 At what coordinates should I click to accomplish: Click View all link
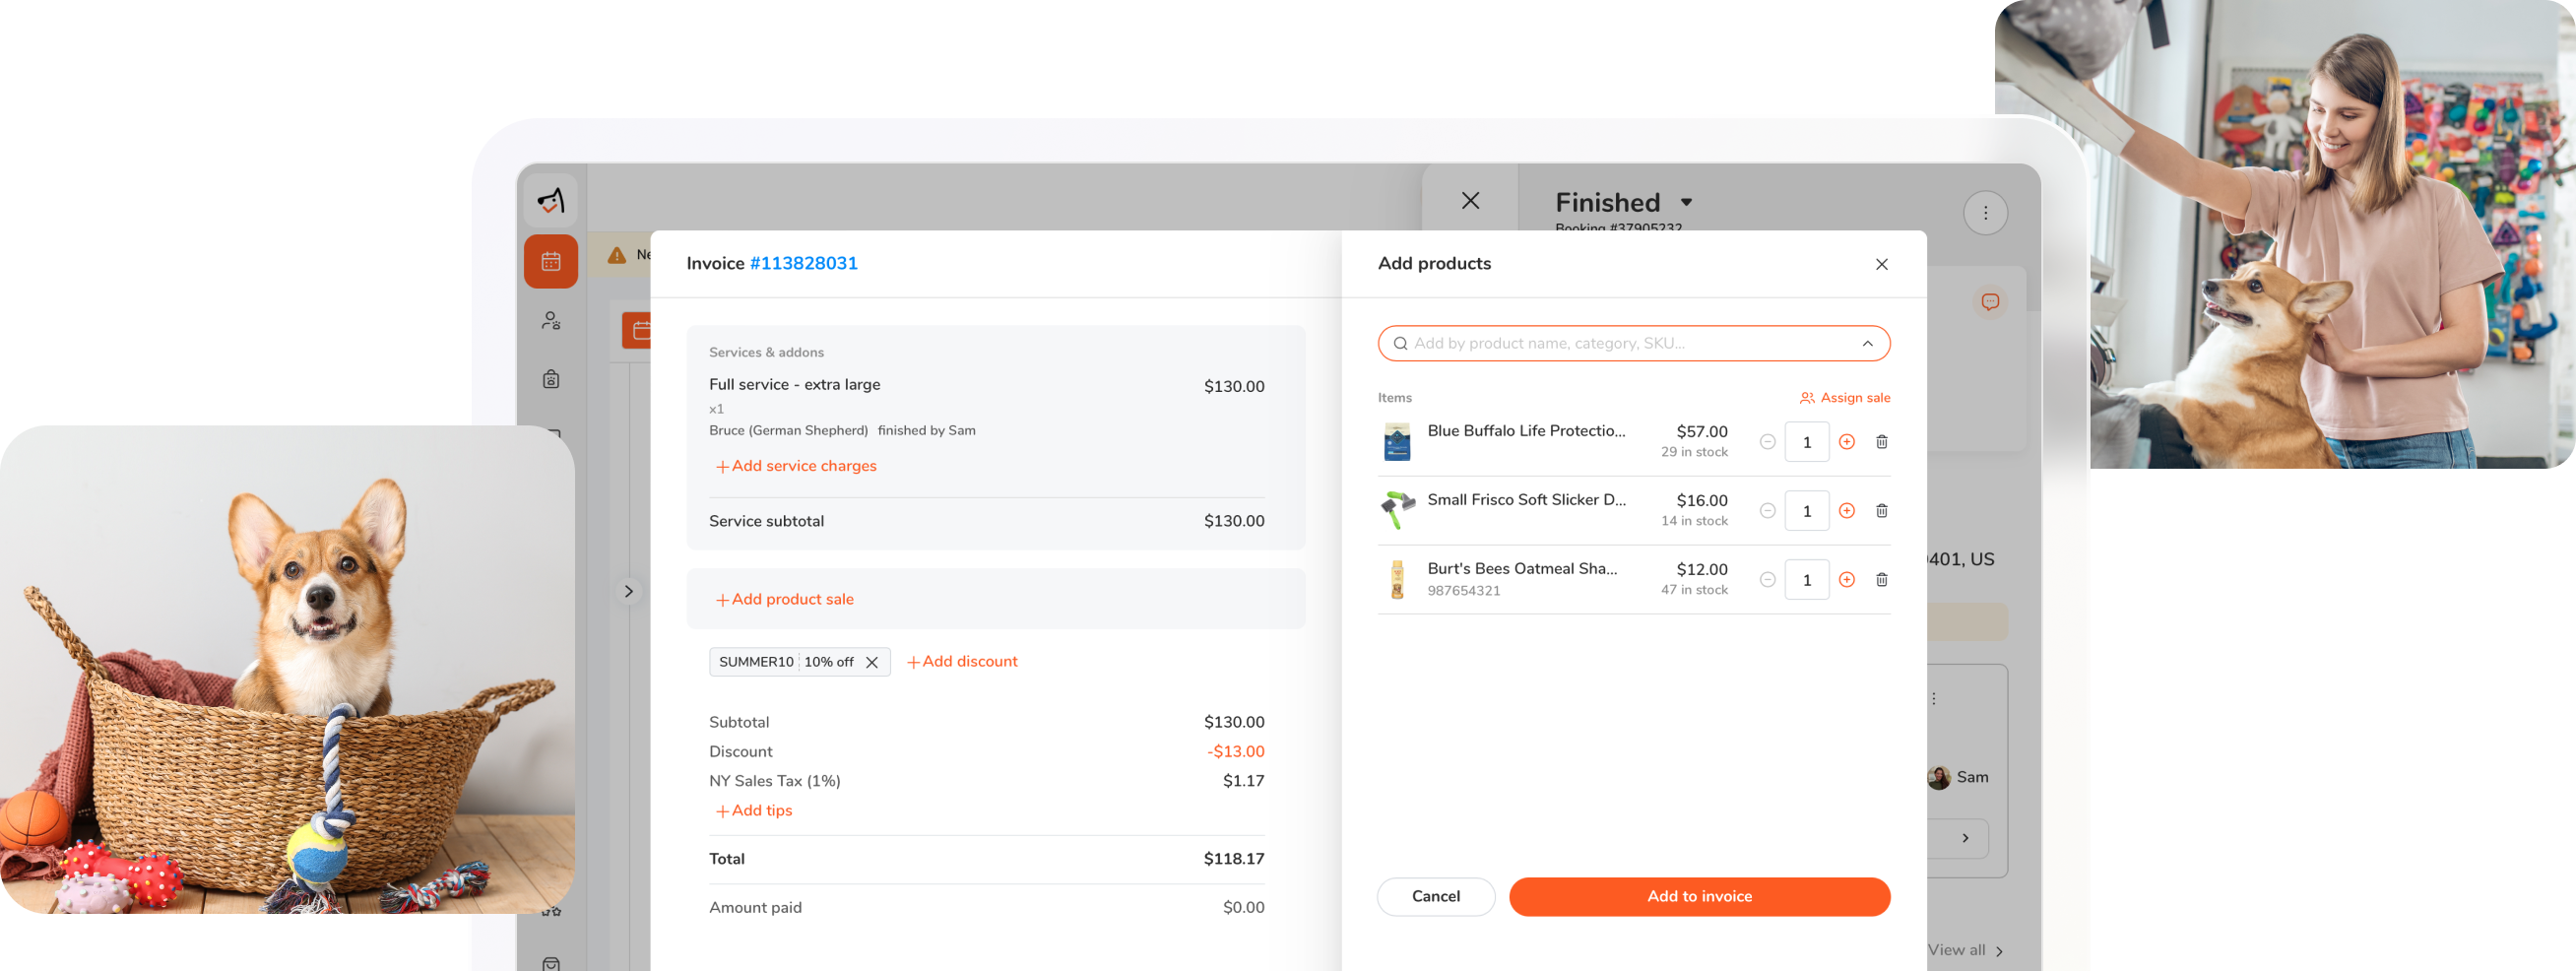(x=1964, y=950)
